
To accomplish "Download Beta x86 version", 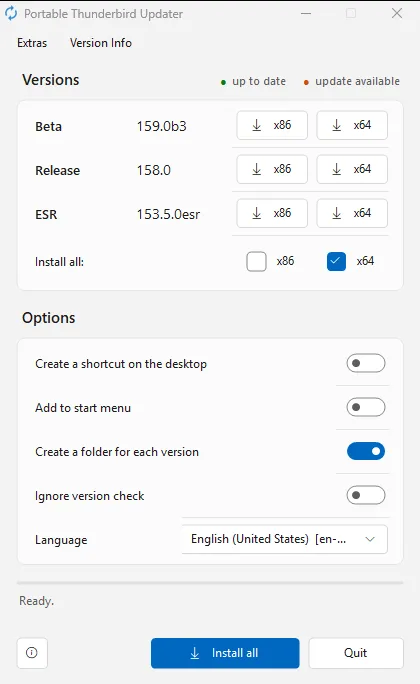I will click(272, 125).
